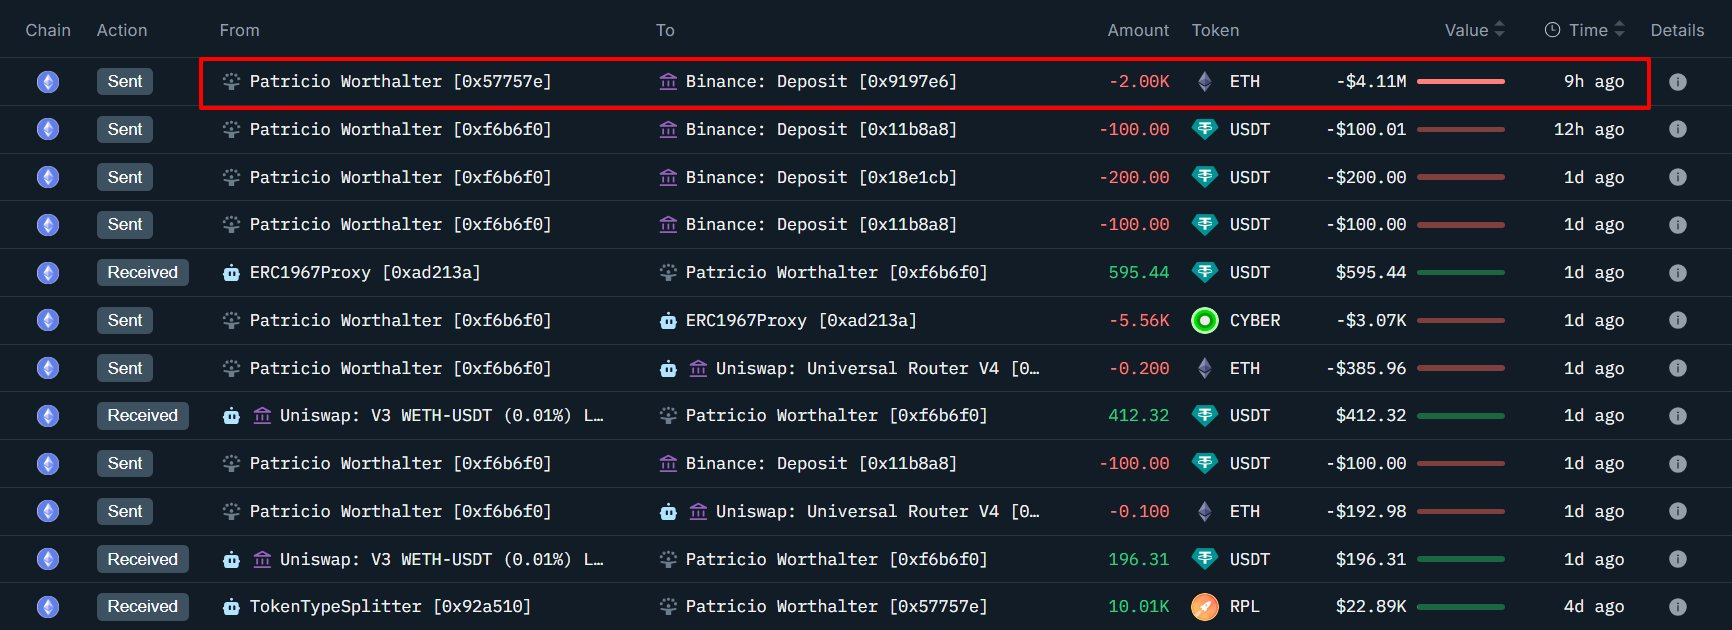Click the Amount column header
Screen dimensions: 1732x630
[x=1137, y=30]
